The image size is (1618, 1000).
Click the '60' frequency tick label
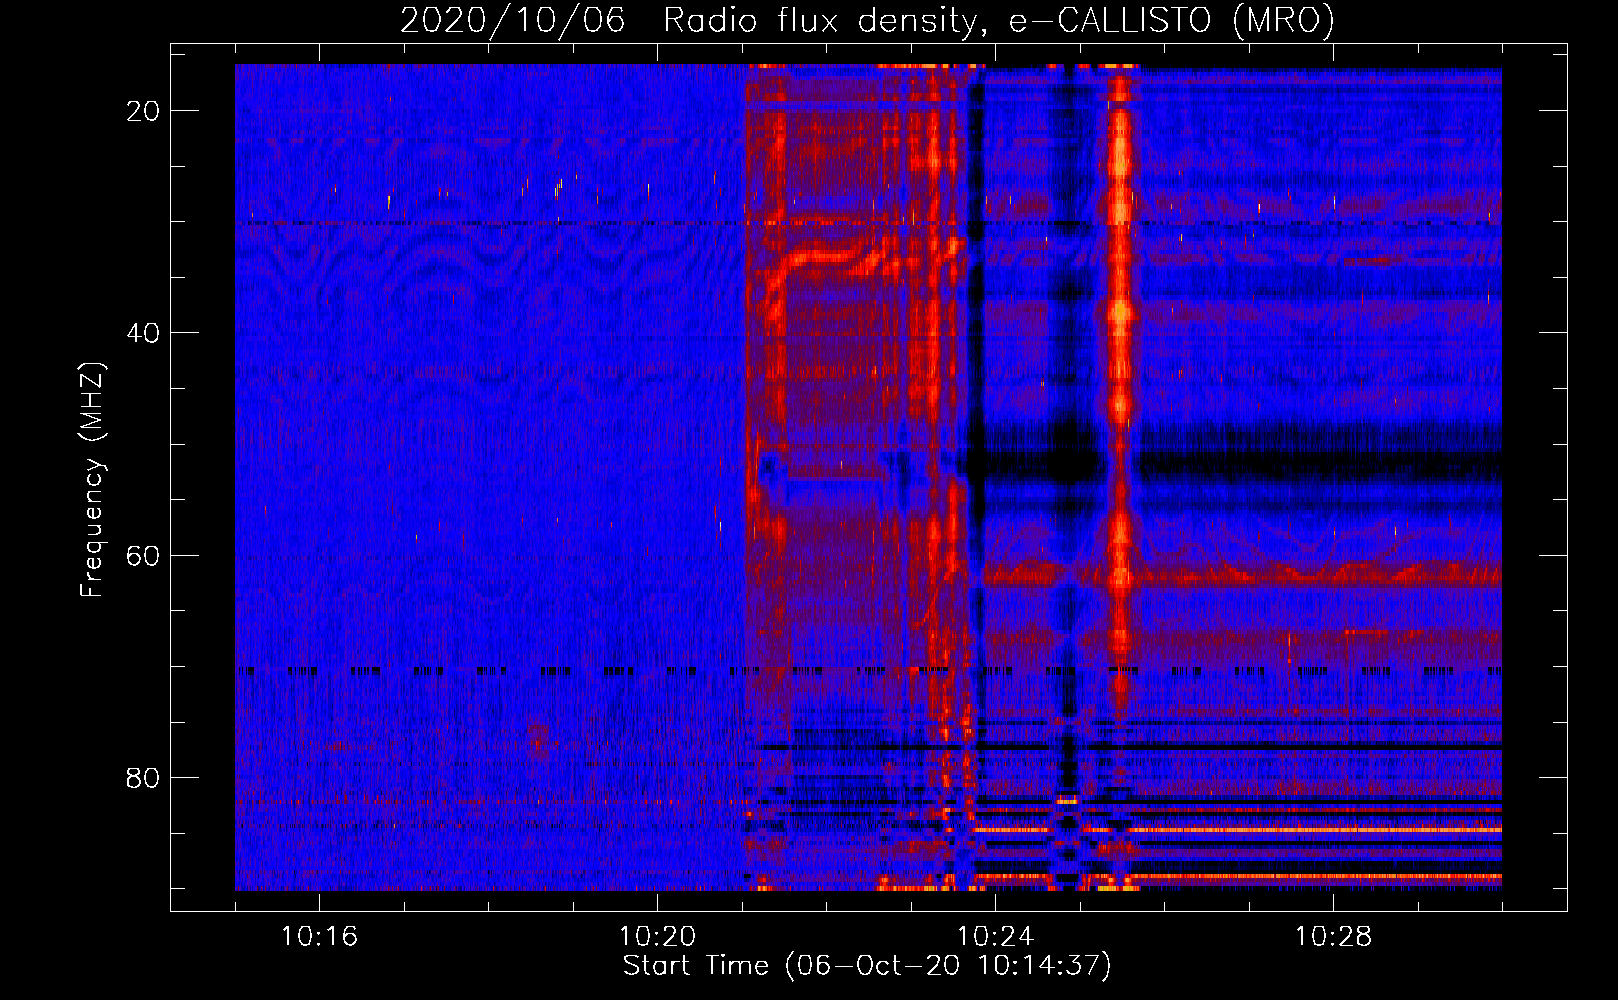click(x=144, y=556)
